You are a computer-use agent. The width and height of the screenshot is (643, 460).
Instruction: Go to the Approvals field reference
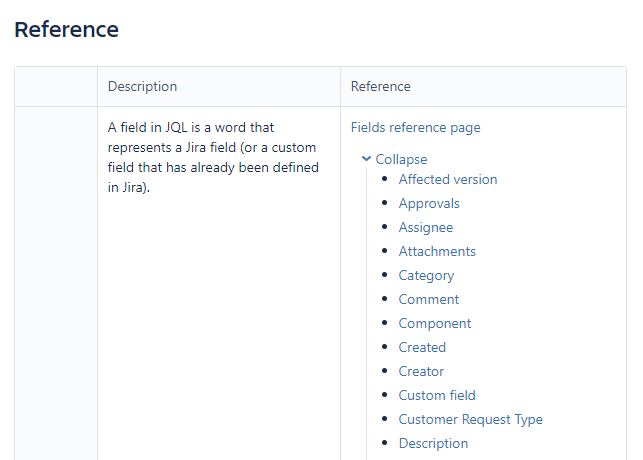pyautogui.click(x=429, y=203)
